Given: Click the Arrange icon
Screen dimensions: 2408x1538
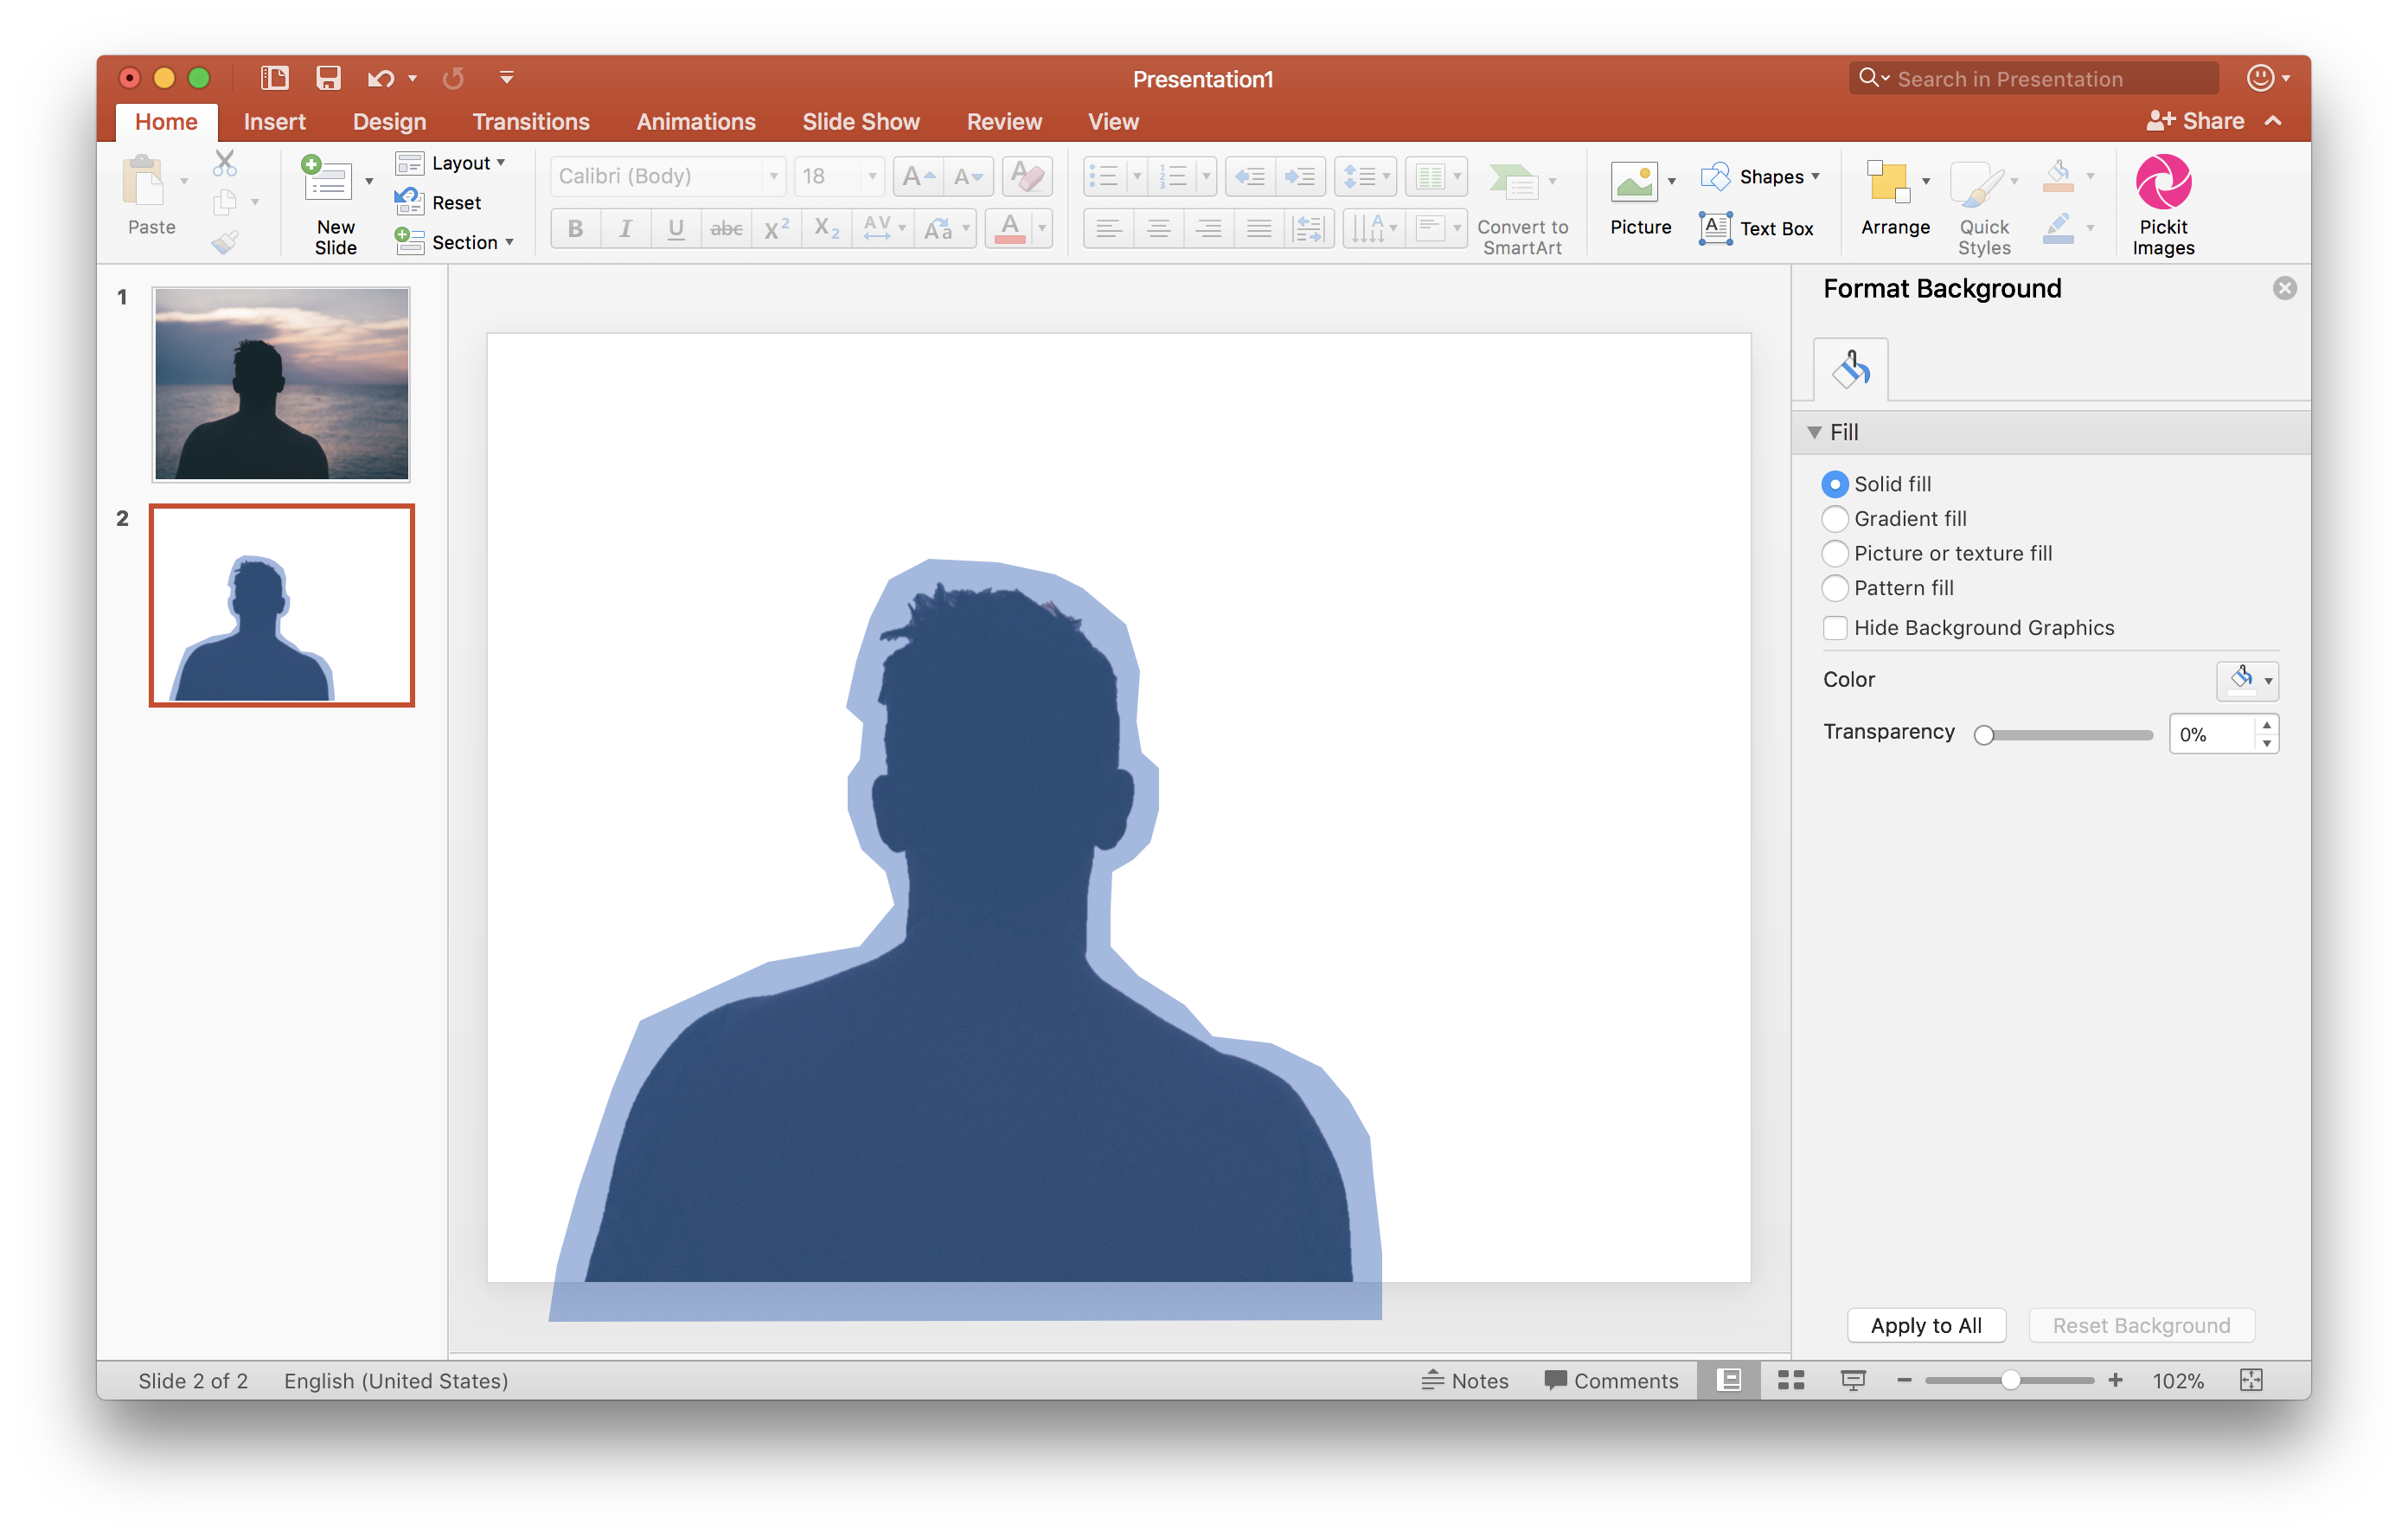Looking at the screenshot, I should (x=1892, y=183).
